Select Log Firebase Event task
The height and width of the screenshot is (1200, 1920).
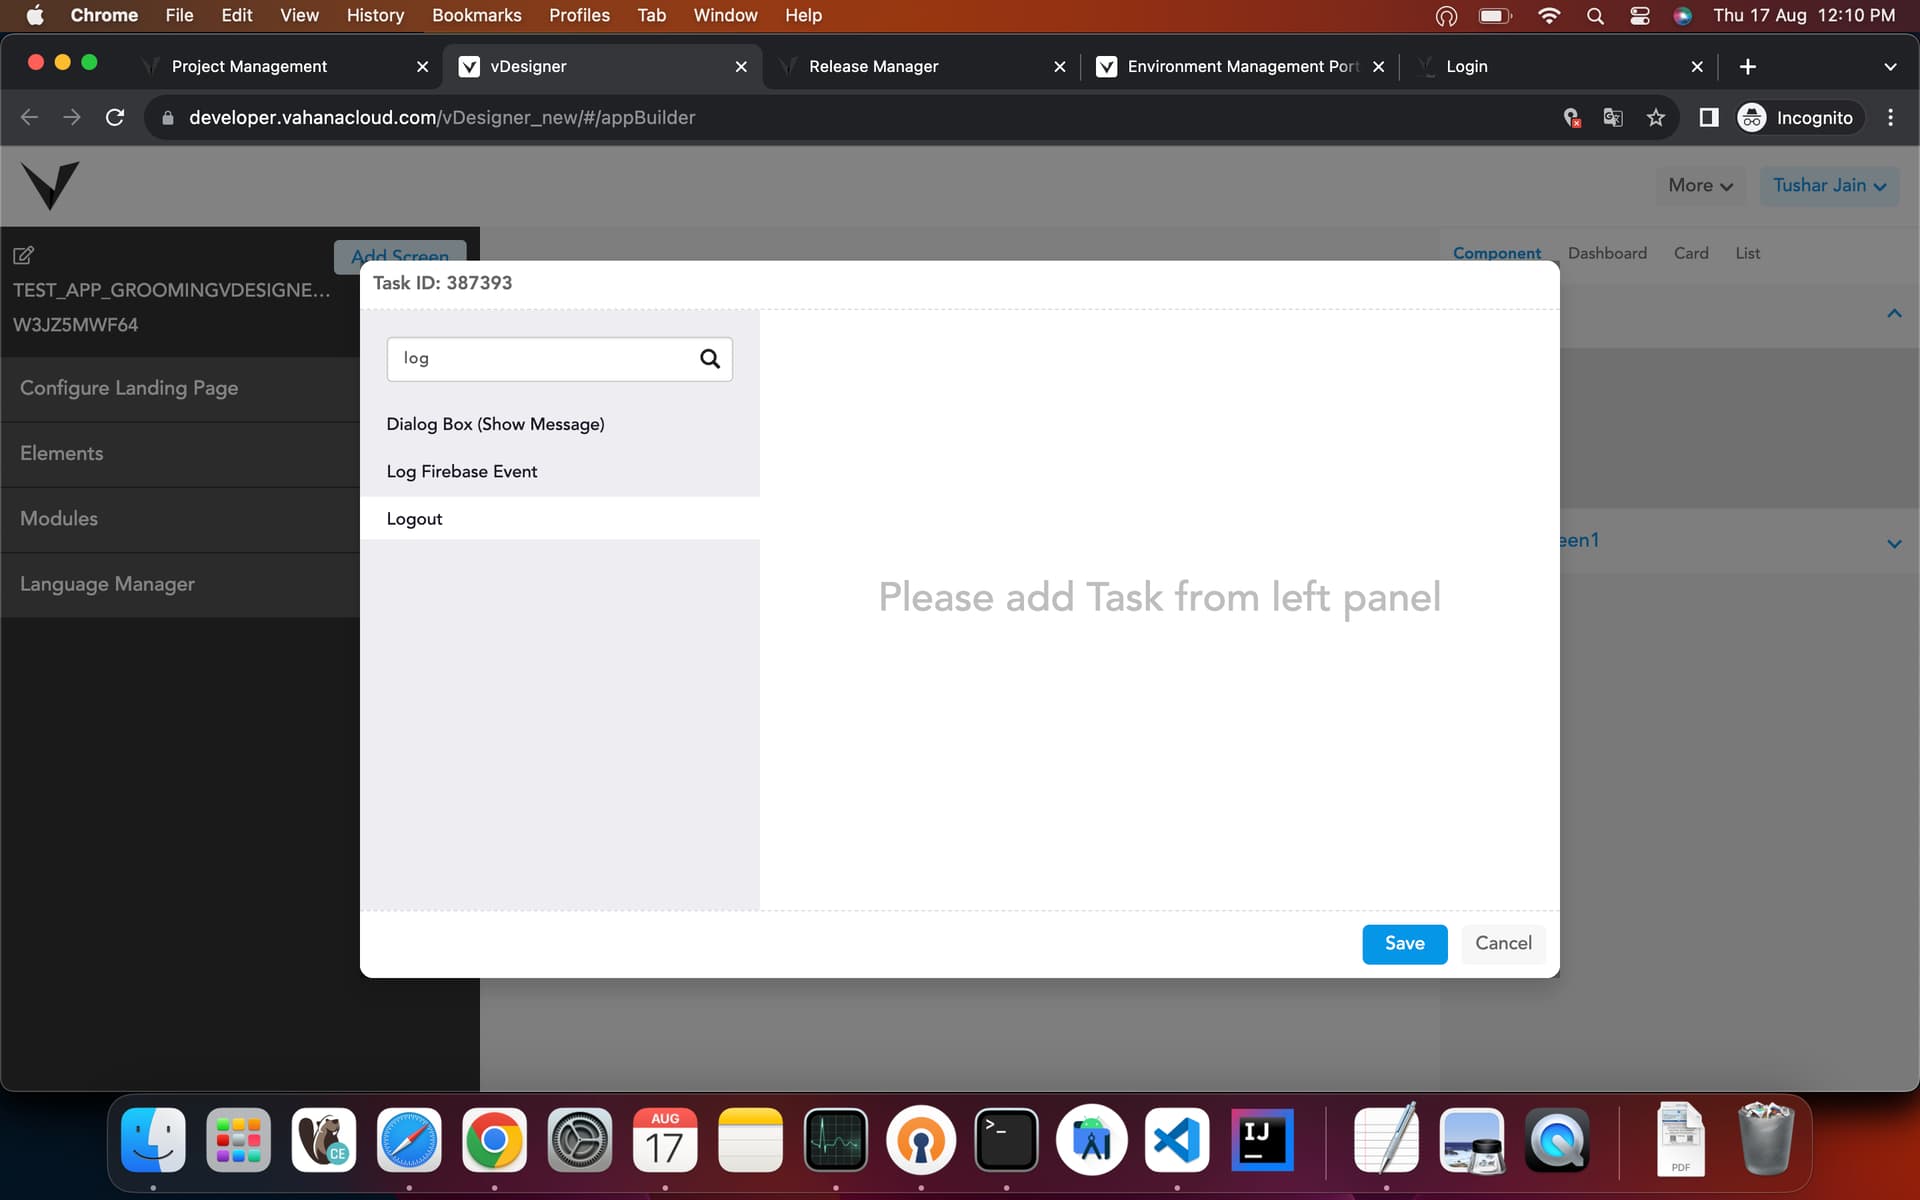(x=462, y=472)
